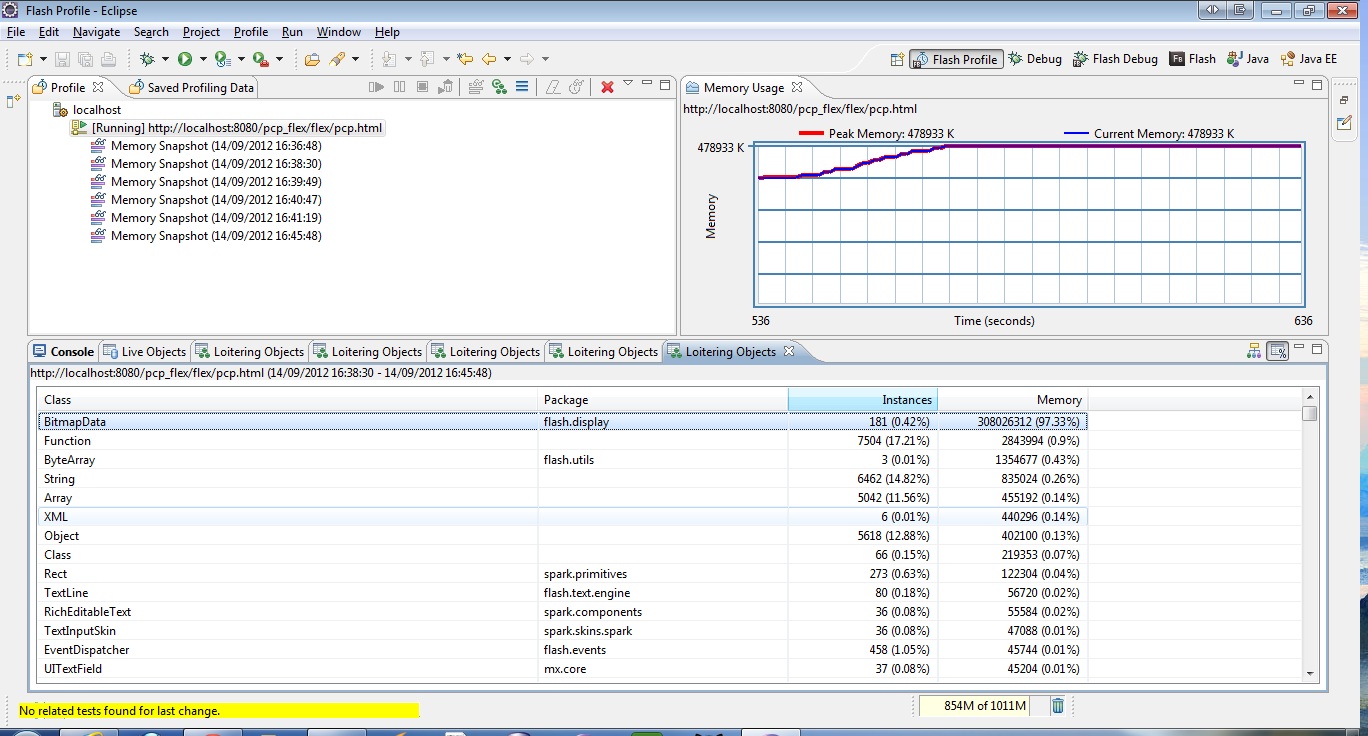Open the Debug launch dropdown arrow

tap(166, 59)
